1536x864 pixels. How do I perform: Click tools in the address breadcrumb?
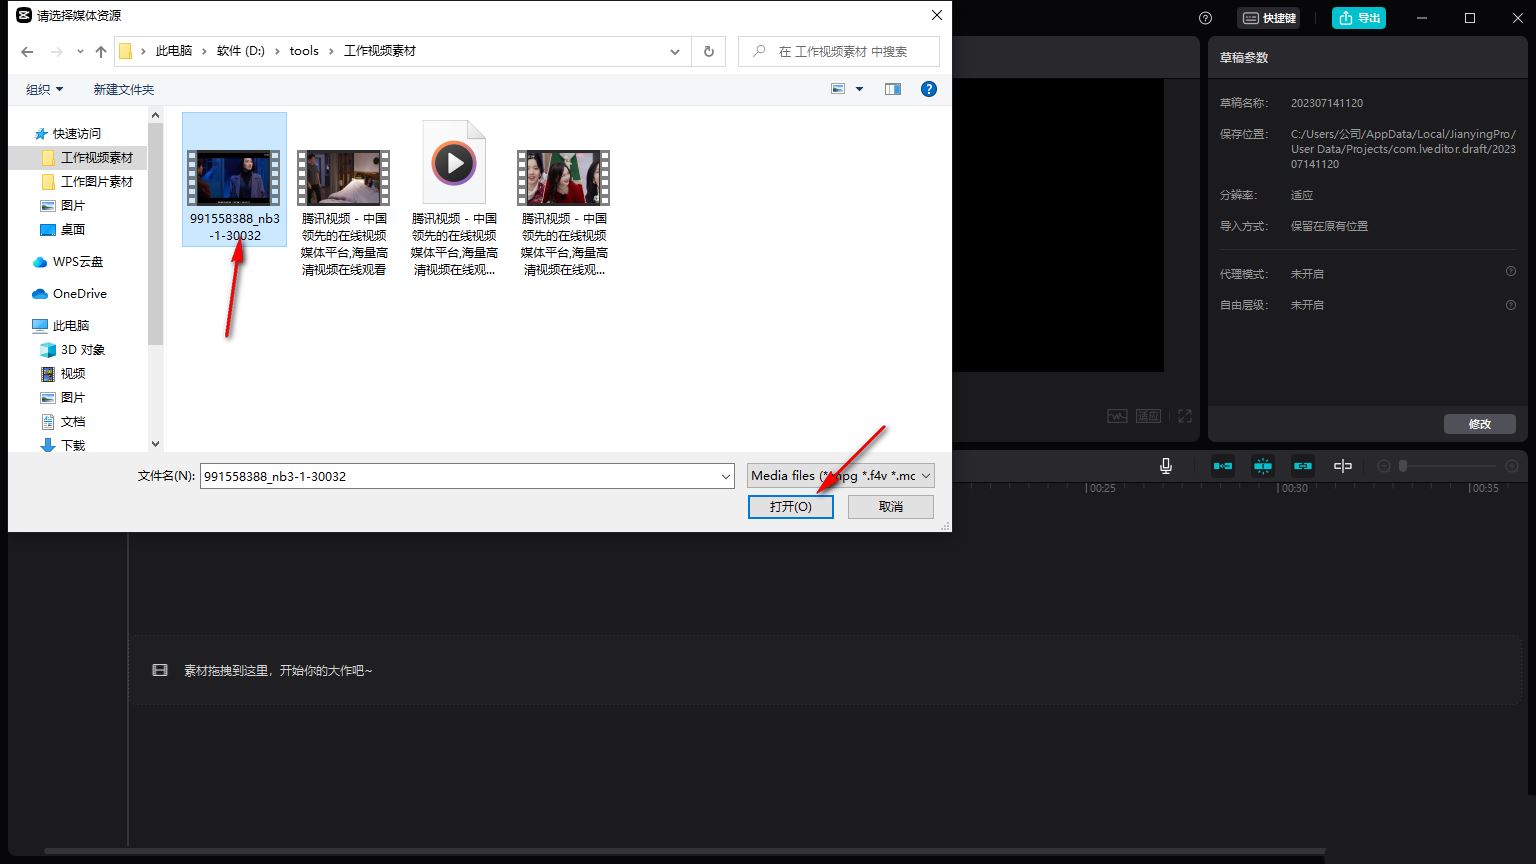304,51
